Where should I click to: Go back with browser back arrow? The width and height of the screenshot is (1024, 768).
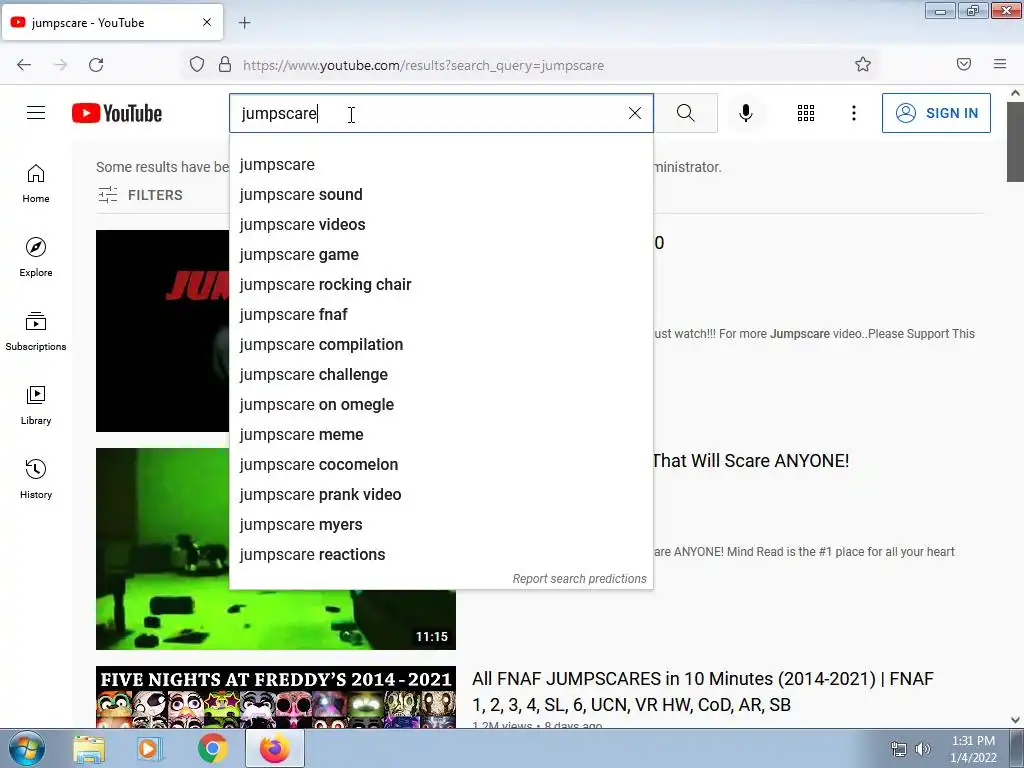(x=24, y=65)
